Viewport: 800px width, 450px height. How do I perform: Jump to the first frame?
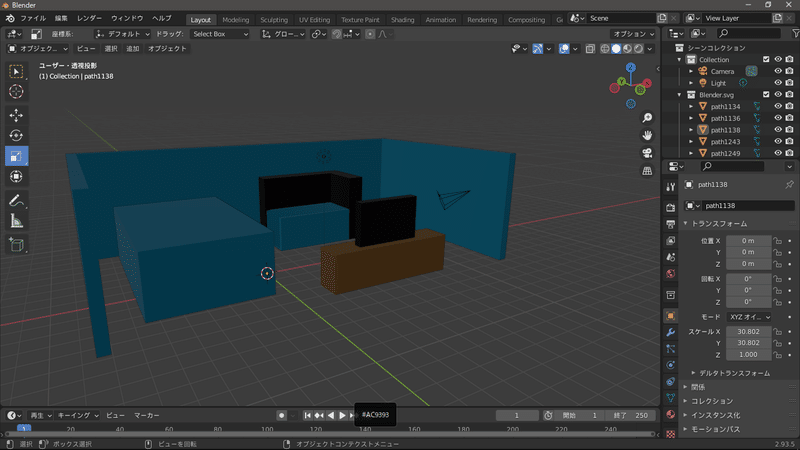(308, 416)
